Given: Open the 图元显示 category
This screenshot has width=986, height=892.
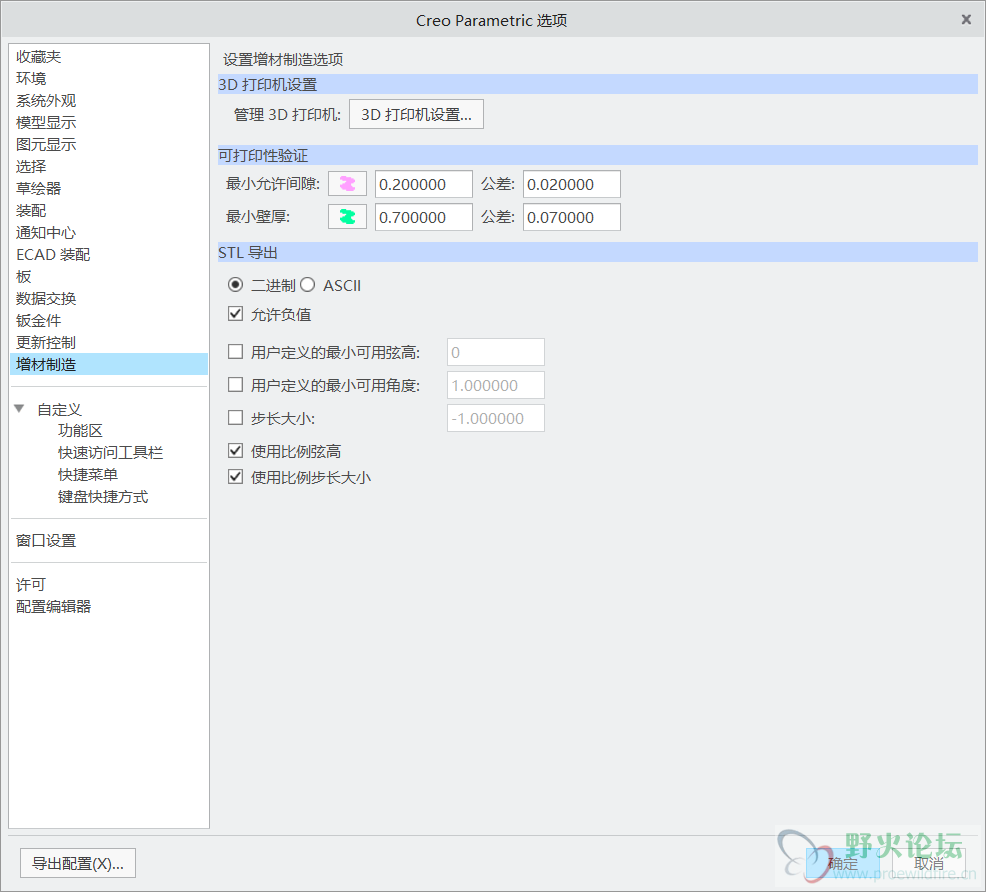Looking at the screenshot, I should pyautogui.click(x=109, y=145).
